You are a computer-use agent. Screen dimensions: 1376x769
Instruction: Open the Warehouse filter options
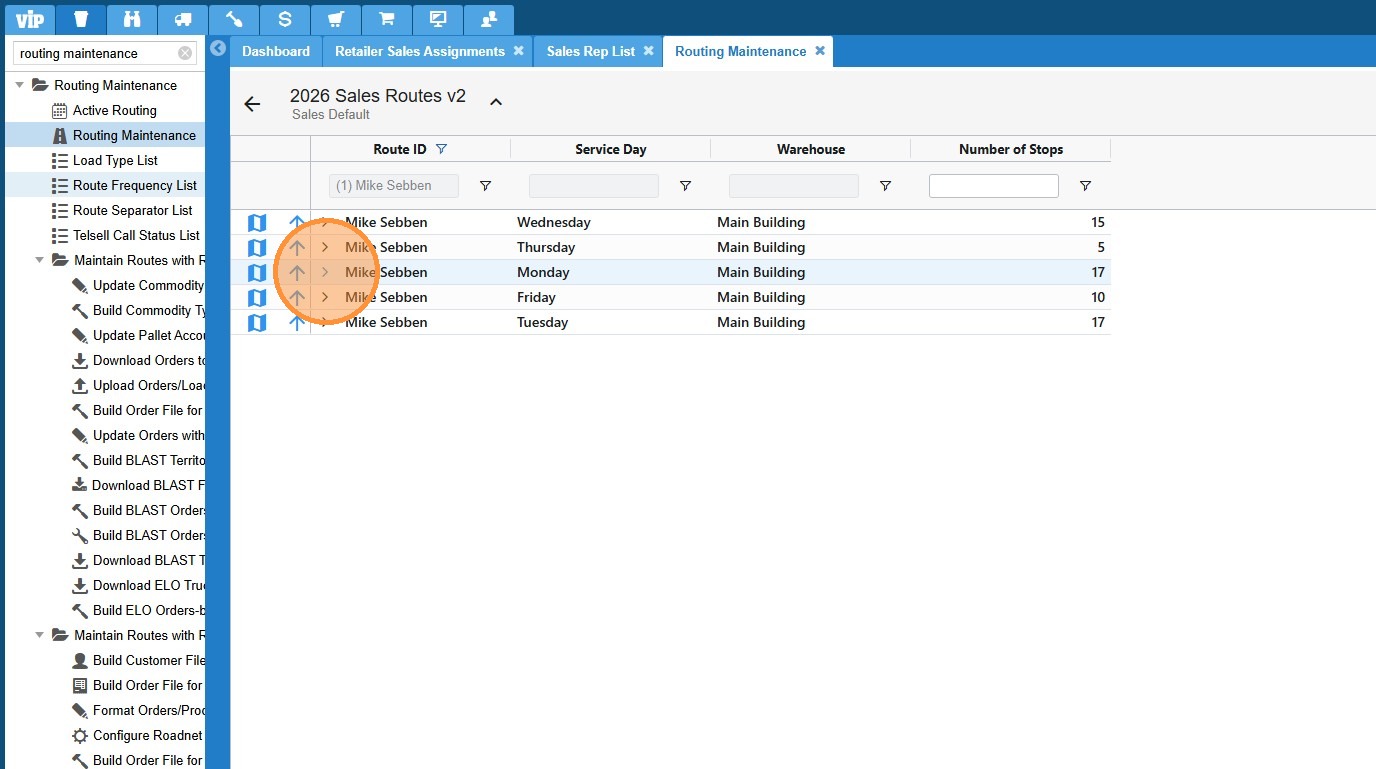coord(885,186)
